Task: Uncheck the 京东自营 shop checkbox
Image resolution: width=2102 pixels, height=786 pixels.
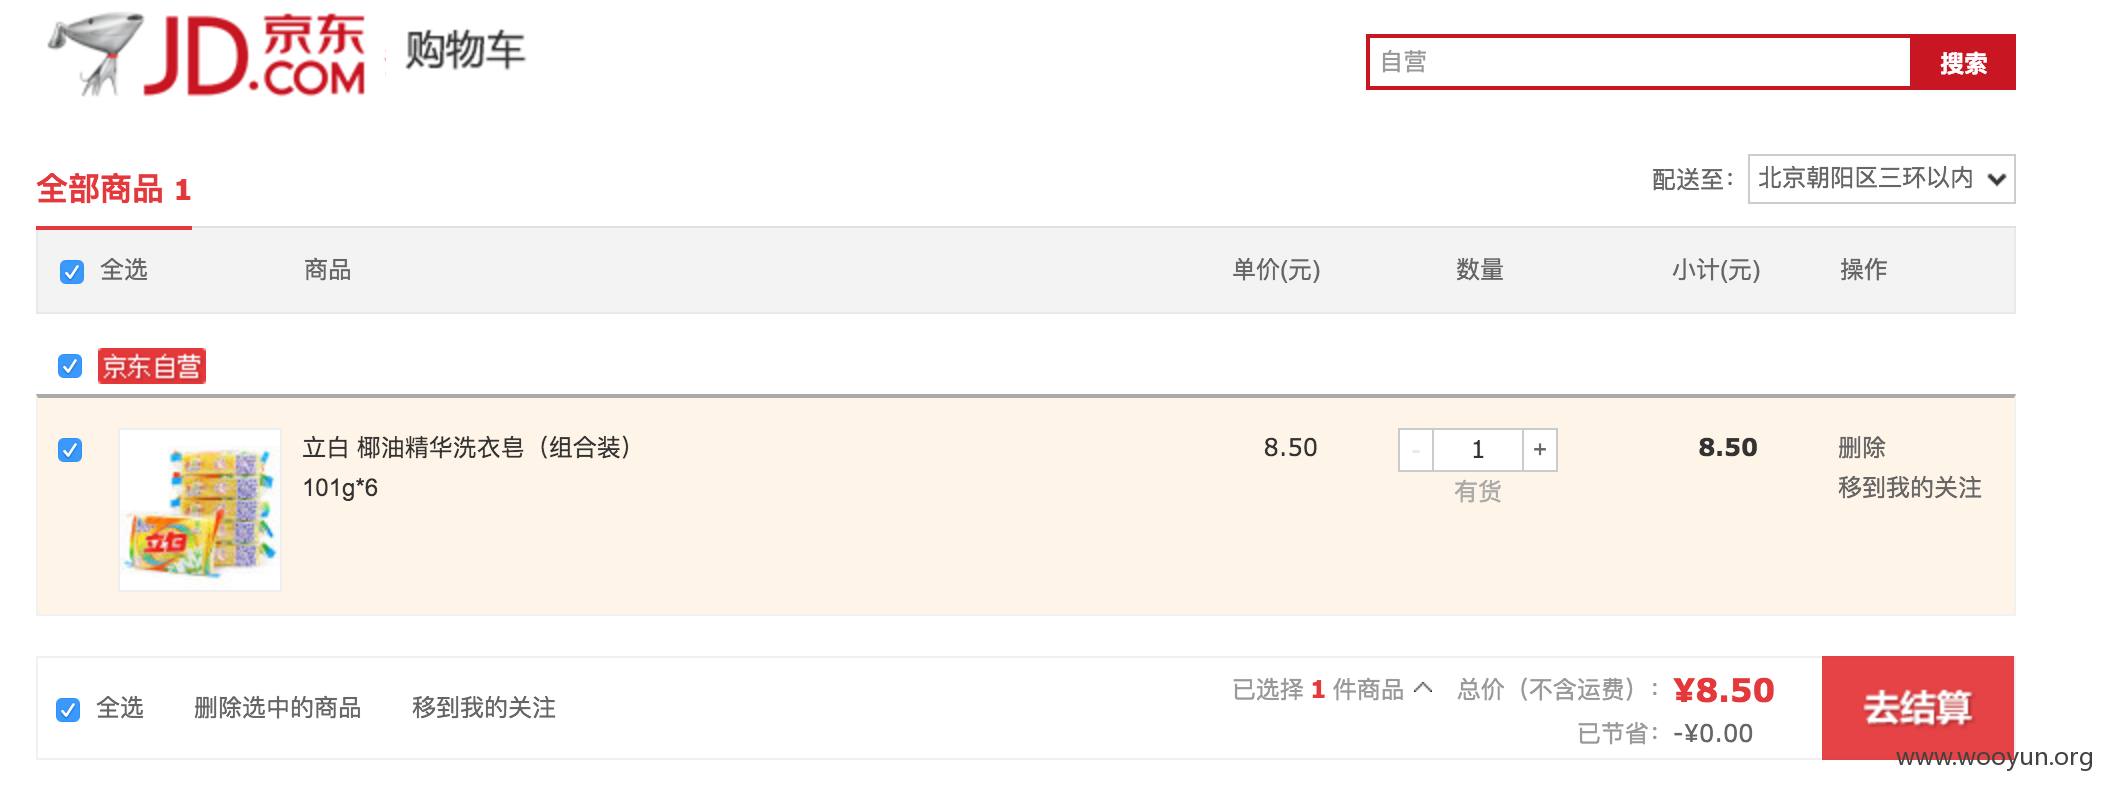Action: click(70, 366)
